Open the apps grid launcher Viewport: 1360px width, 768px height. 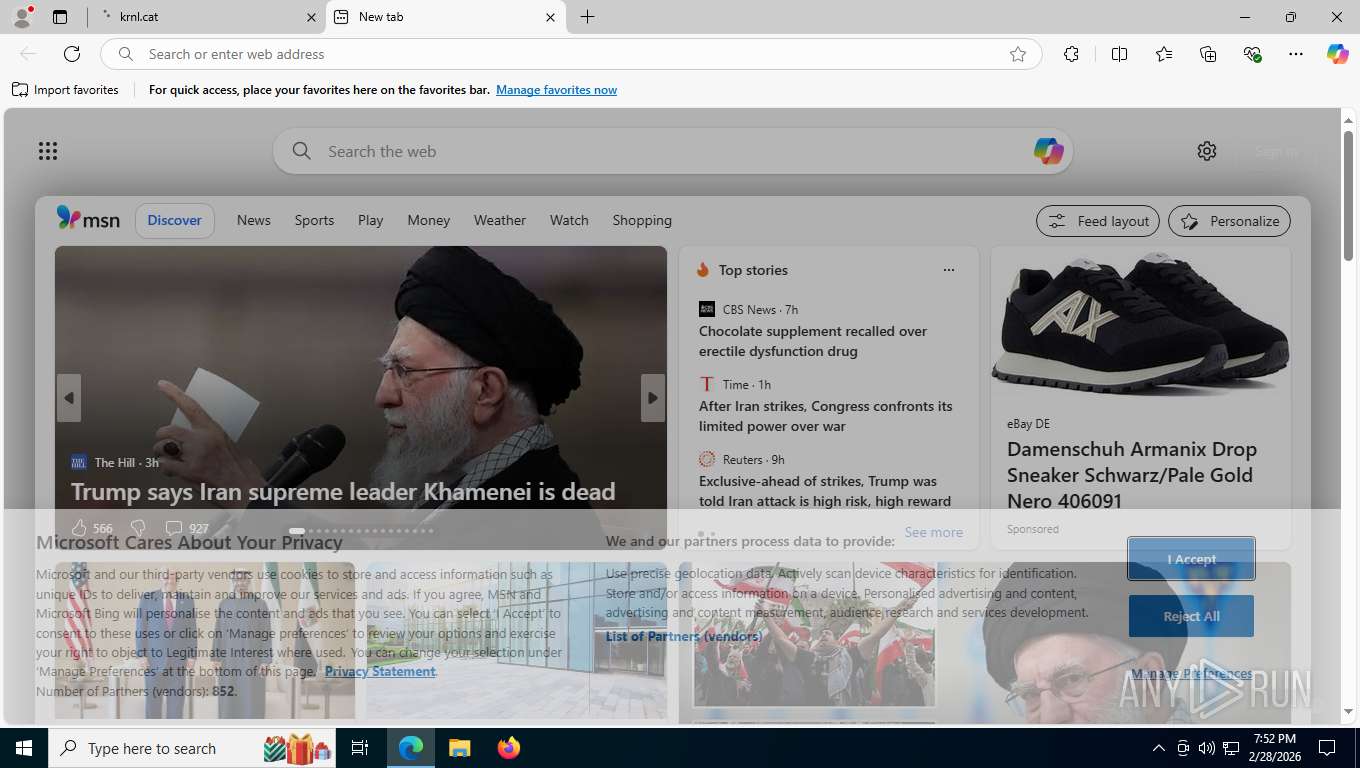[48, 151]
